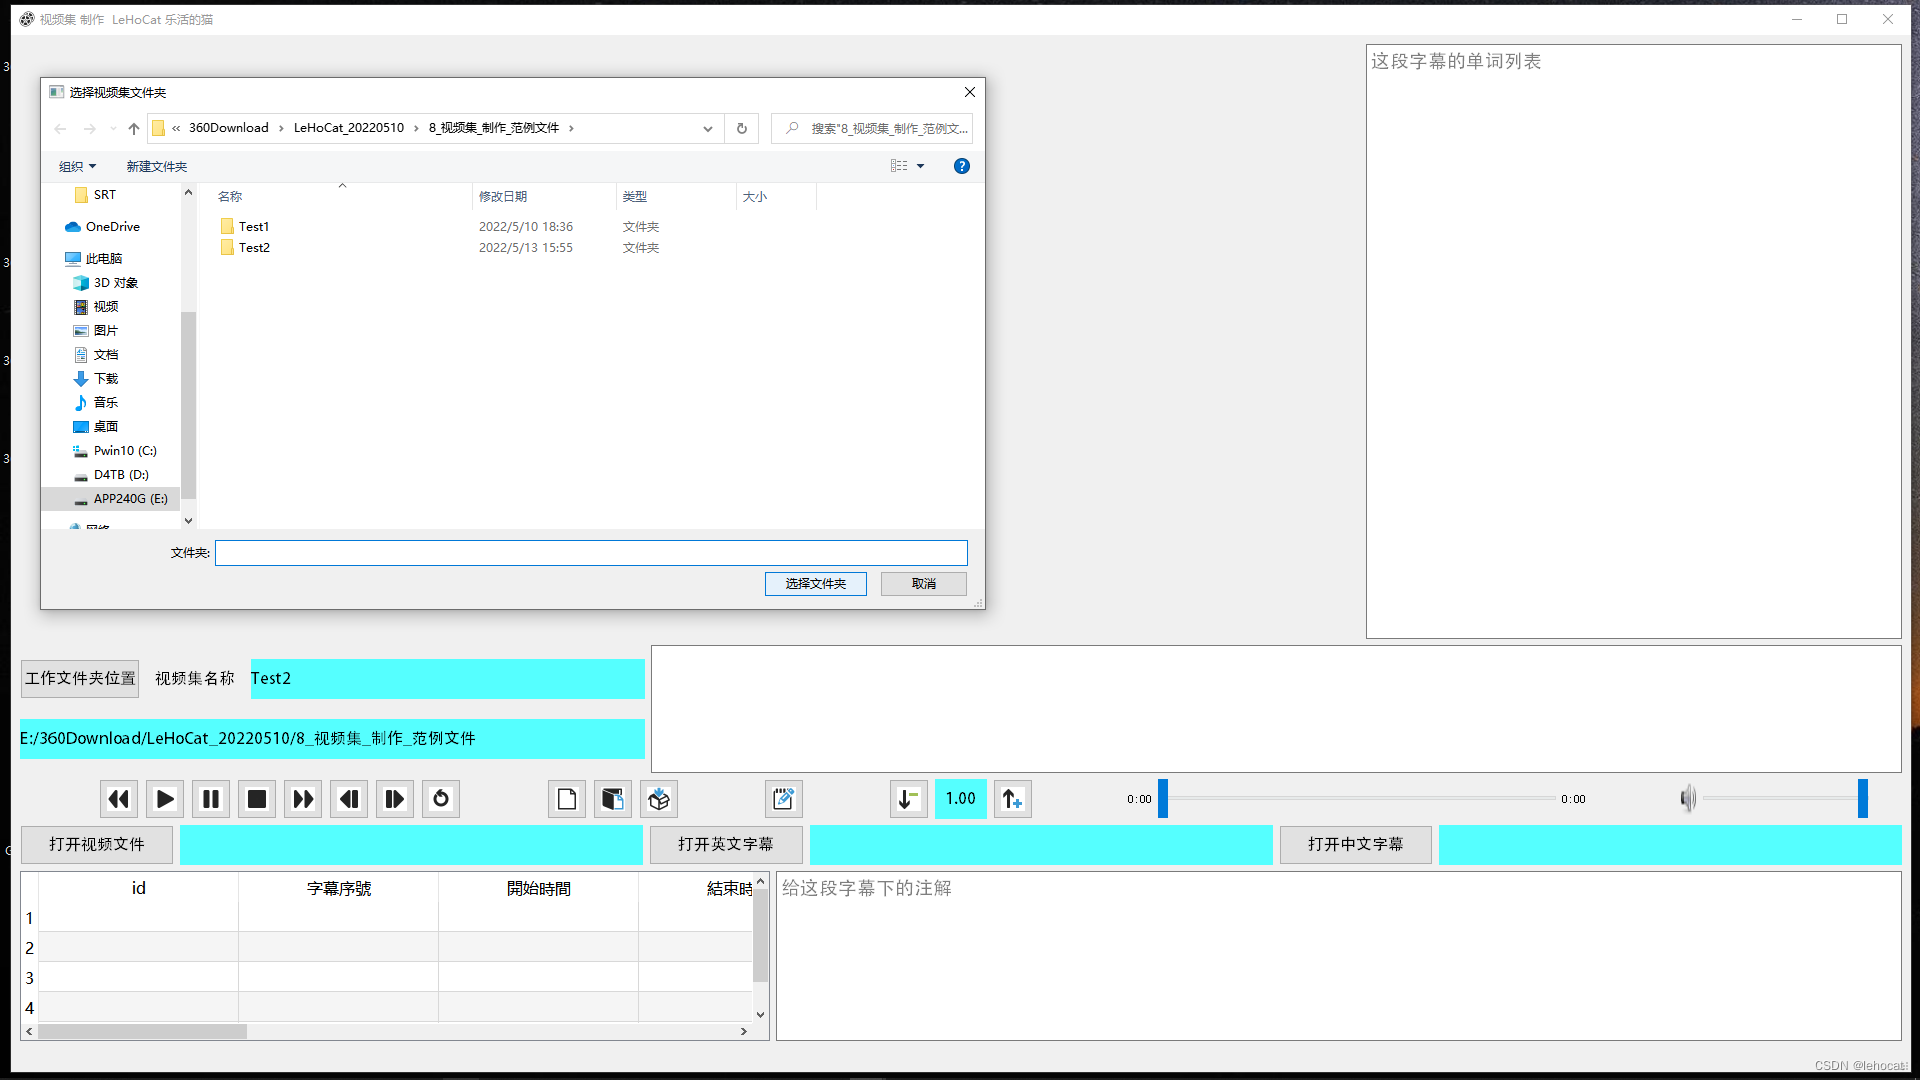This screenshot has width=1920, height=1080.
Task: Click 打开英文字幕 button
Action: [x=725, y=845]
